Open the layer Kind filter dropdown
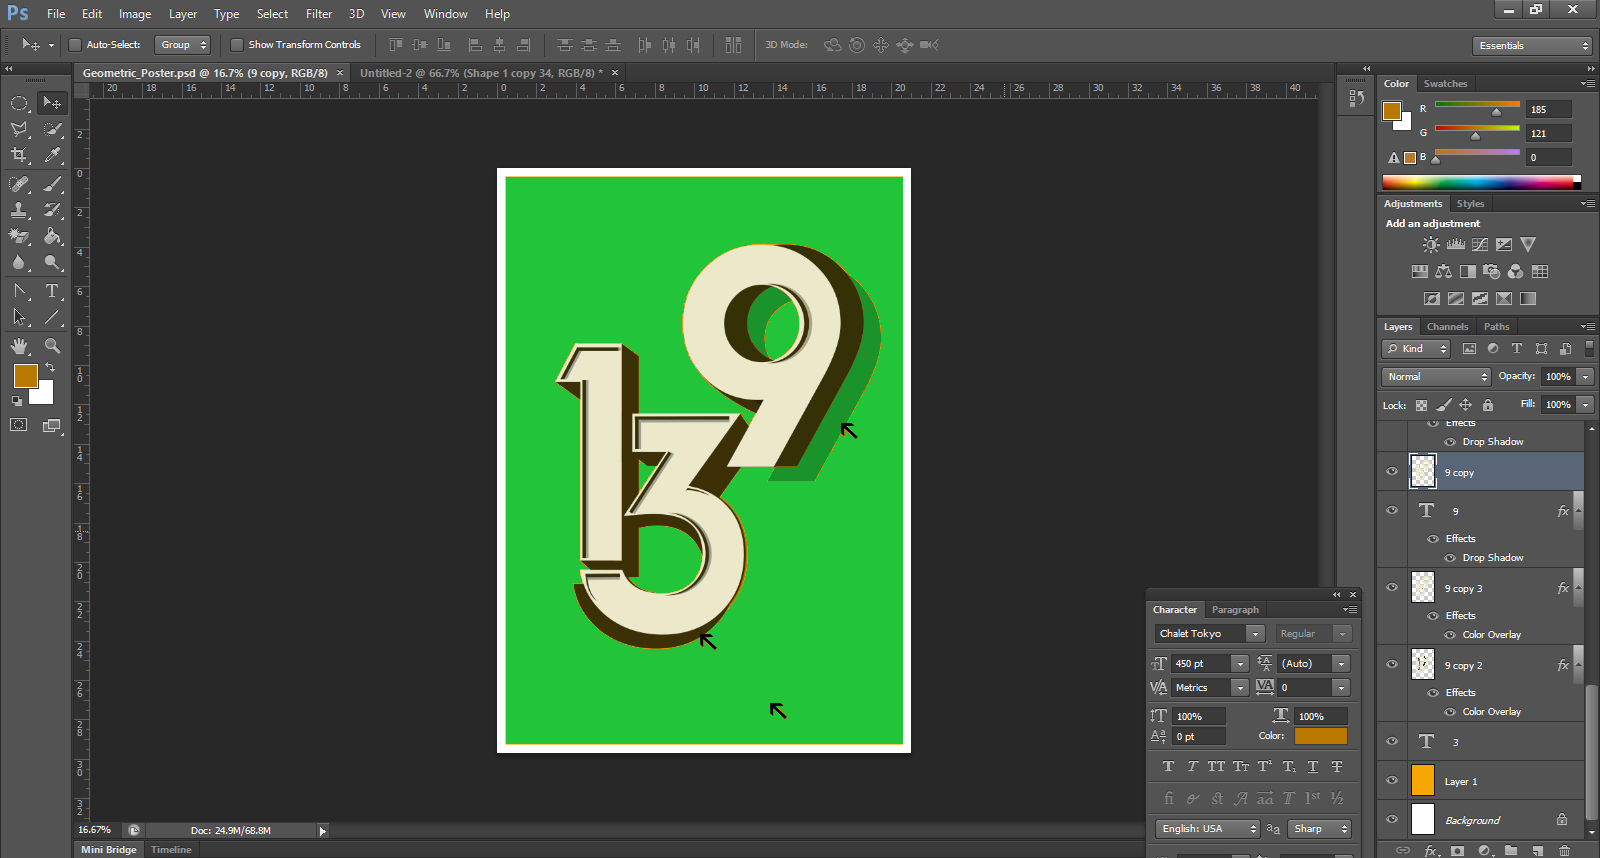The width and height of the screenshot is (1600, 858). [1416, 349]
